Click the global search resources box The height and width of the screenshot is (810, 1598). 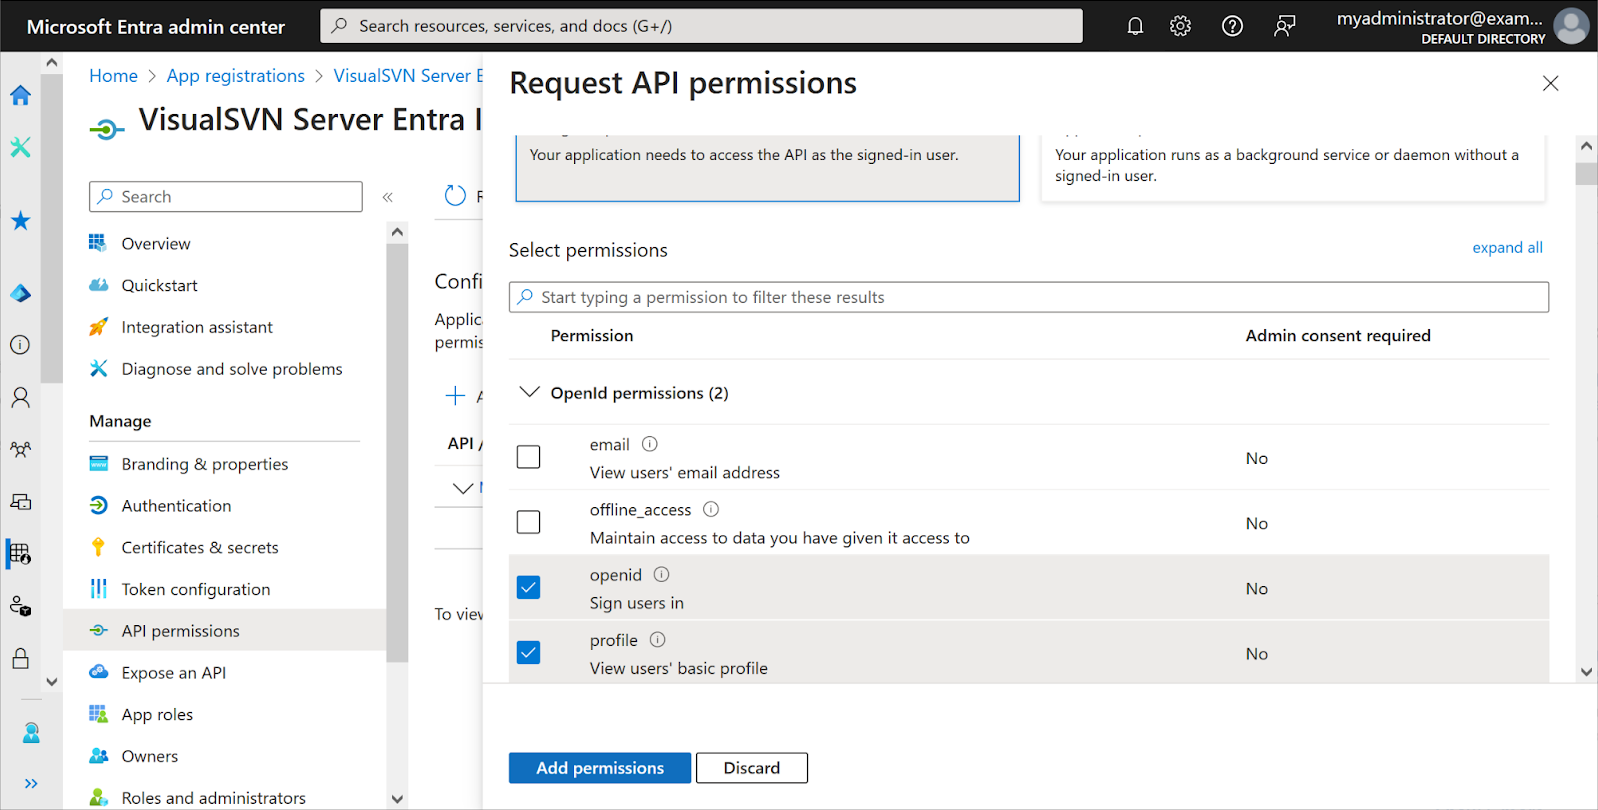[701, 26]
